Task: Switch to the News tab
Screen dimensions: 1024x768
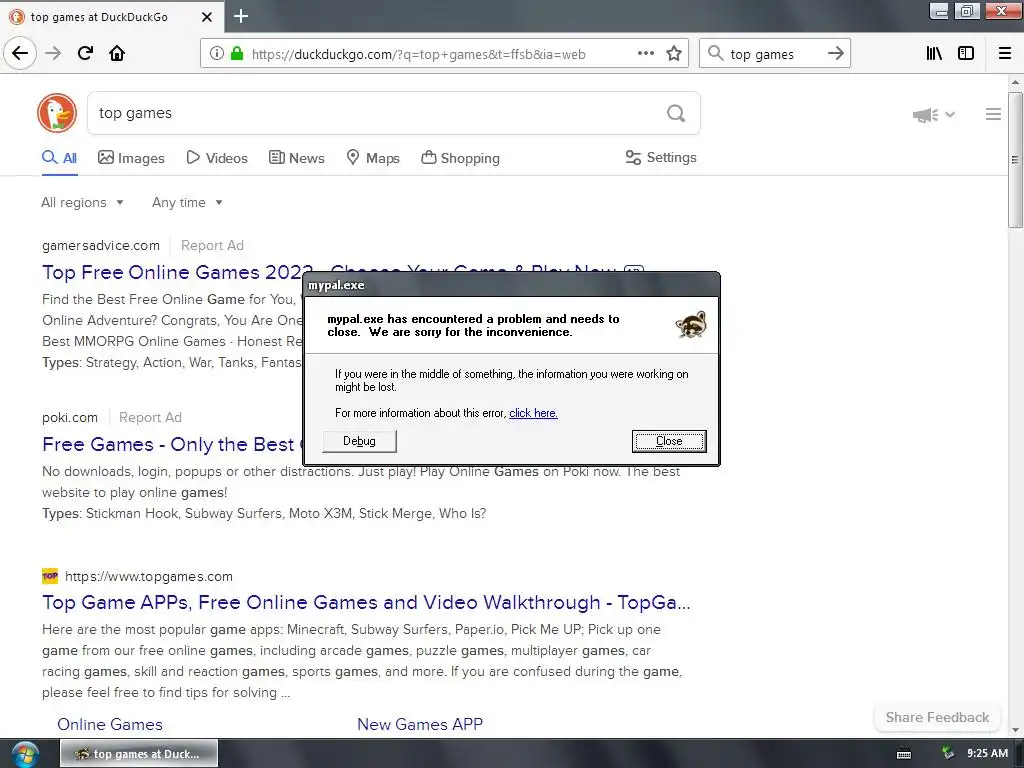Action: pos(296,158)
